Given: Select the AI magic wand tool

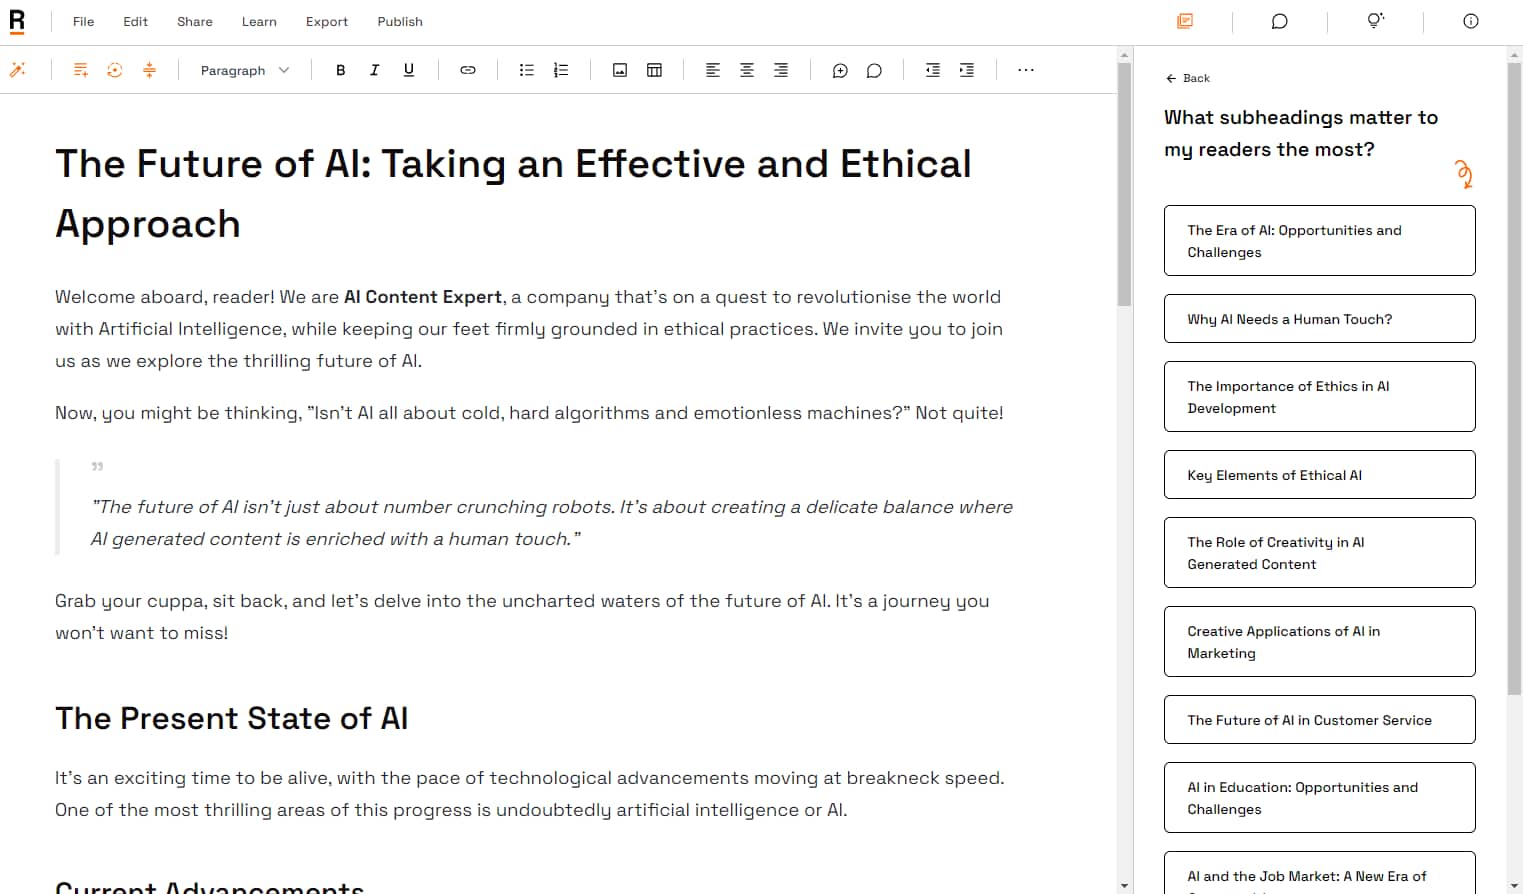Looking at the screenshot, I should 17,70.
